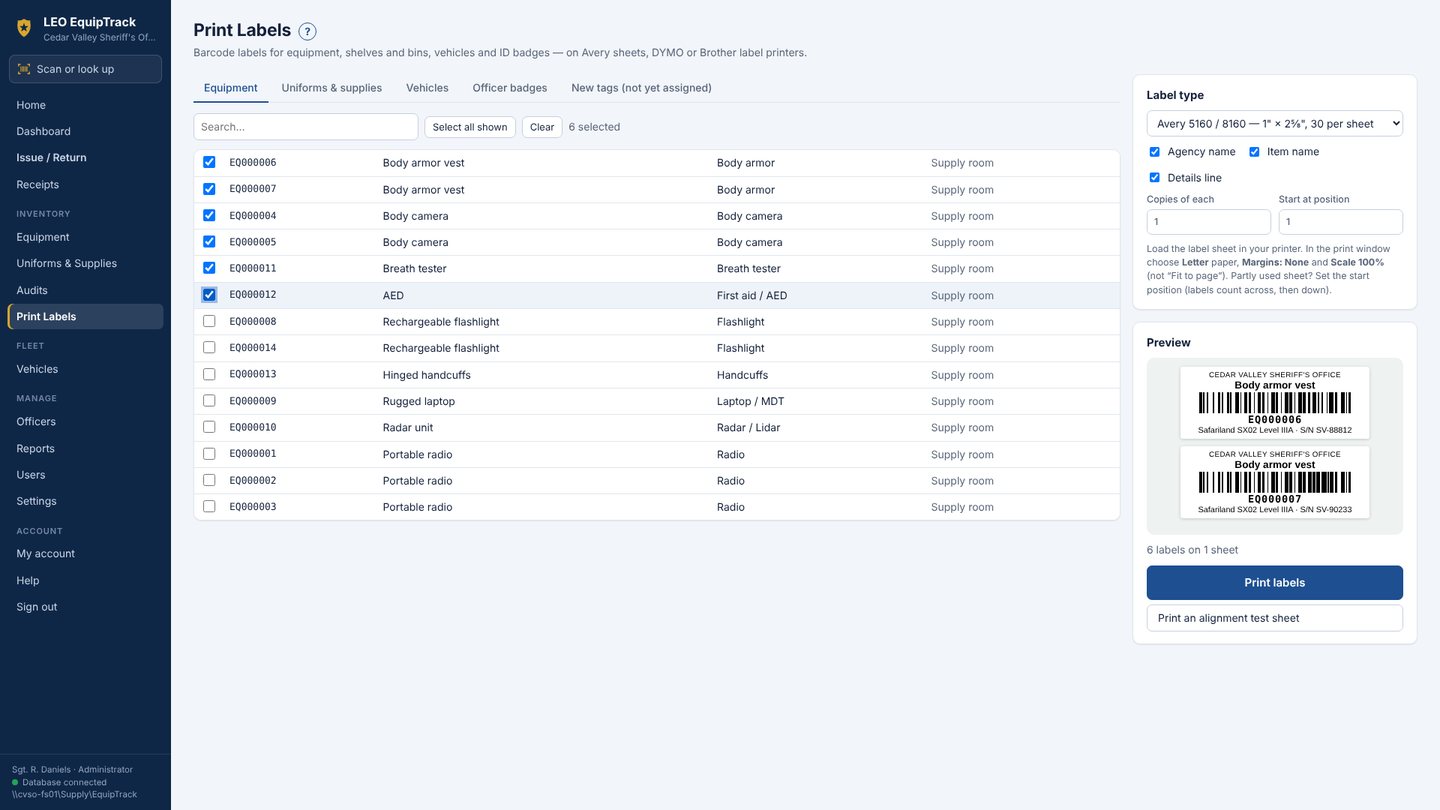The width and height of the screenshot is (1440, 810).
Task: Click the Select all shown button
Action: pyautogui.click(x=470, y=127)
